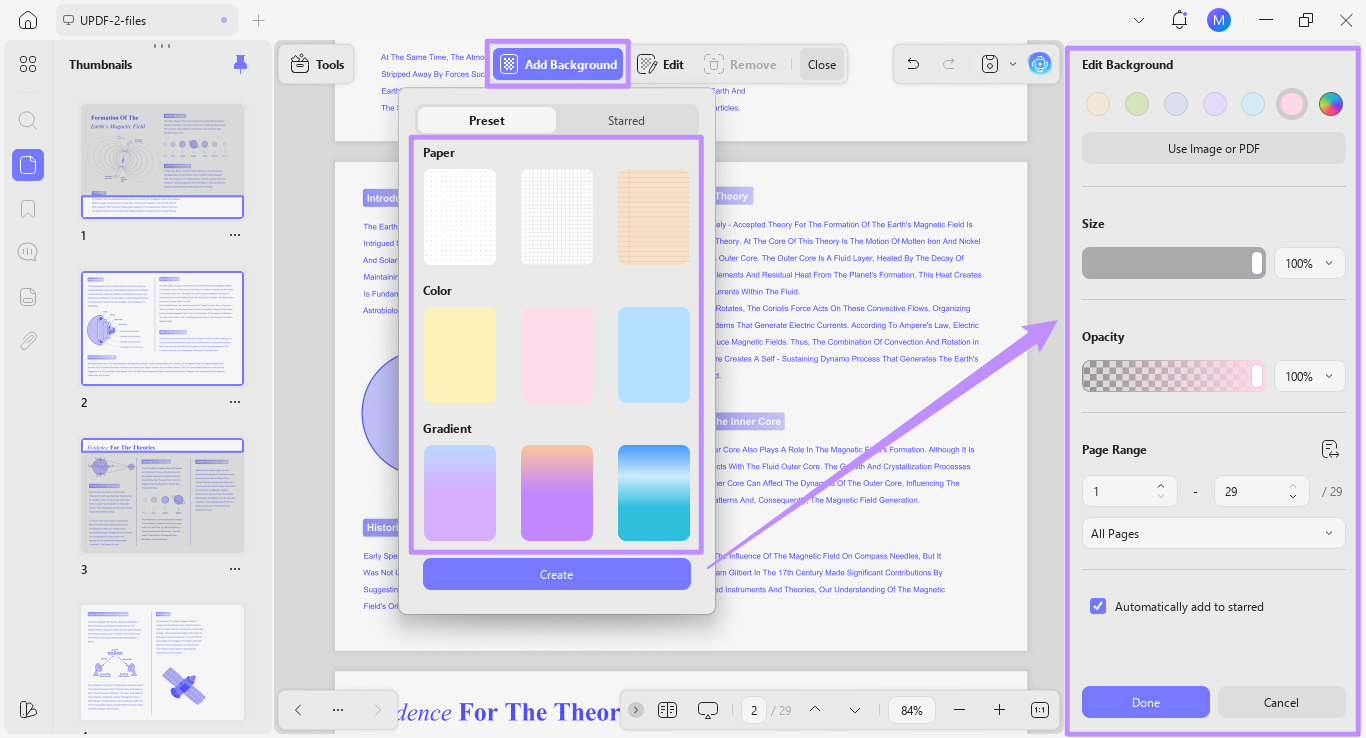Click the Remove background option
This screenshot has height=738, width=1366.
point(741,64)
